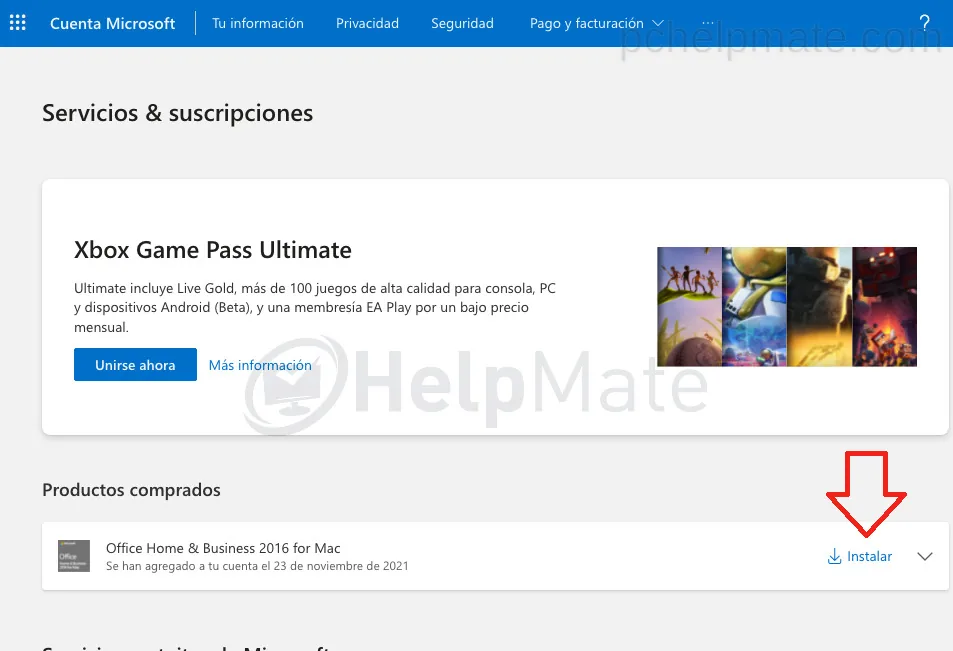953x651 pixels.
Task: Go to Cuenta Microsoft home link
Action: pos(112,23)
